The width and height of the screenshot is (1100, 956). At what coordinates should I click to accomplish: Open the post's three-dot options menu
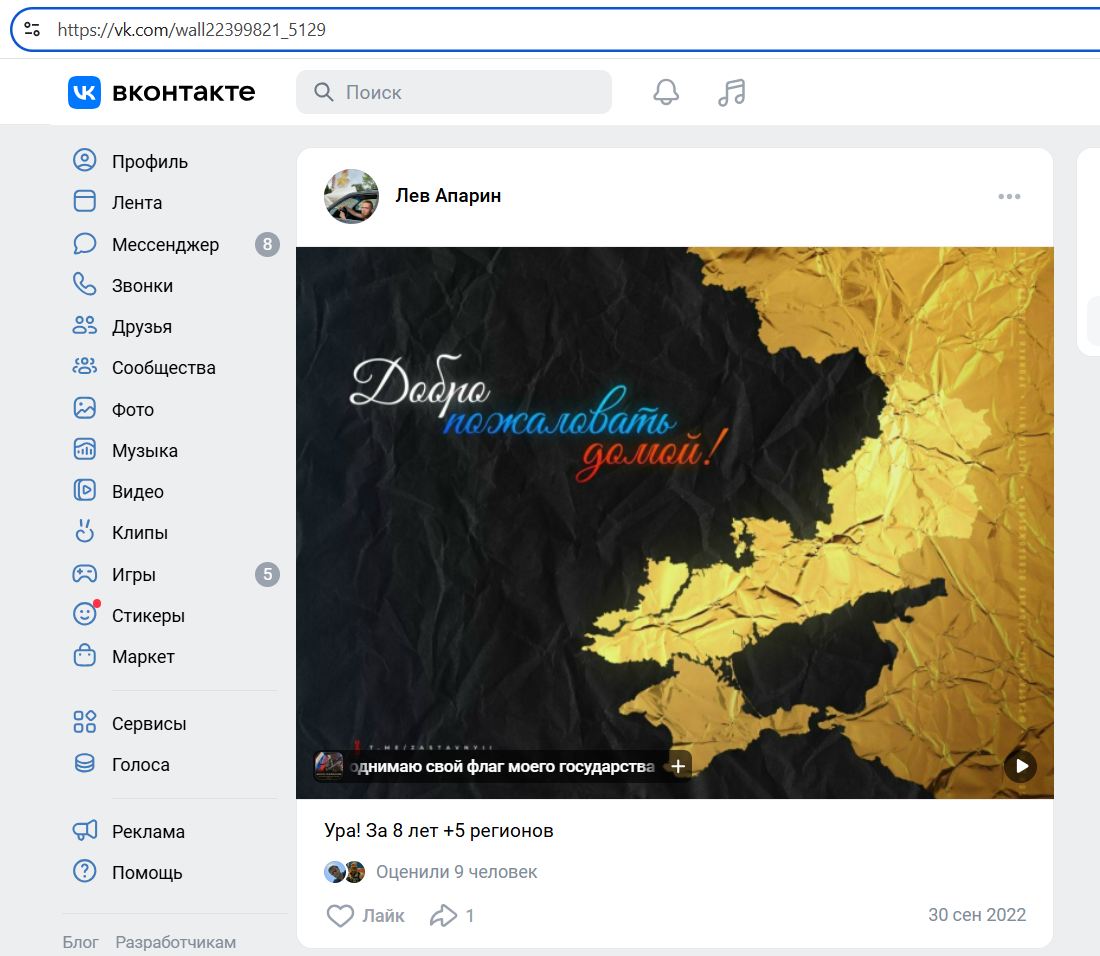[x=1009, y=196]
